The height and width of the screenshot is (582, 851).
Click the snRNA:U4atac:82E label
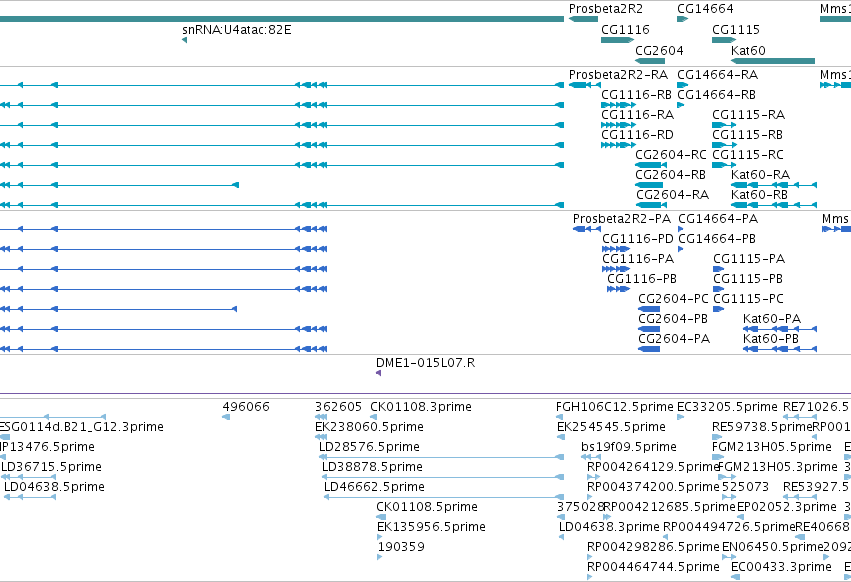click(x=237, y=30)
